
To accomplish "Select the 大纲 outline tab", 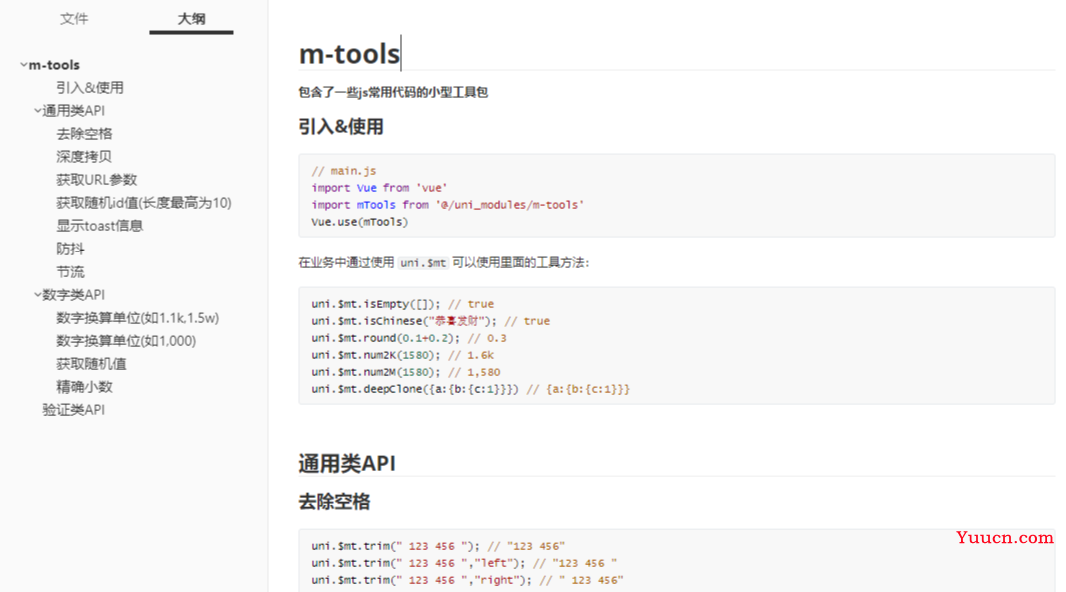I will tap(191, 19).
